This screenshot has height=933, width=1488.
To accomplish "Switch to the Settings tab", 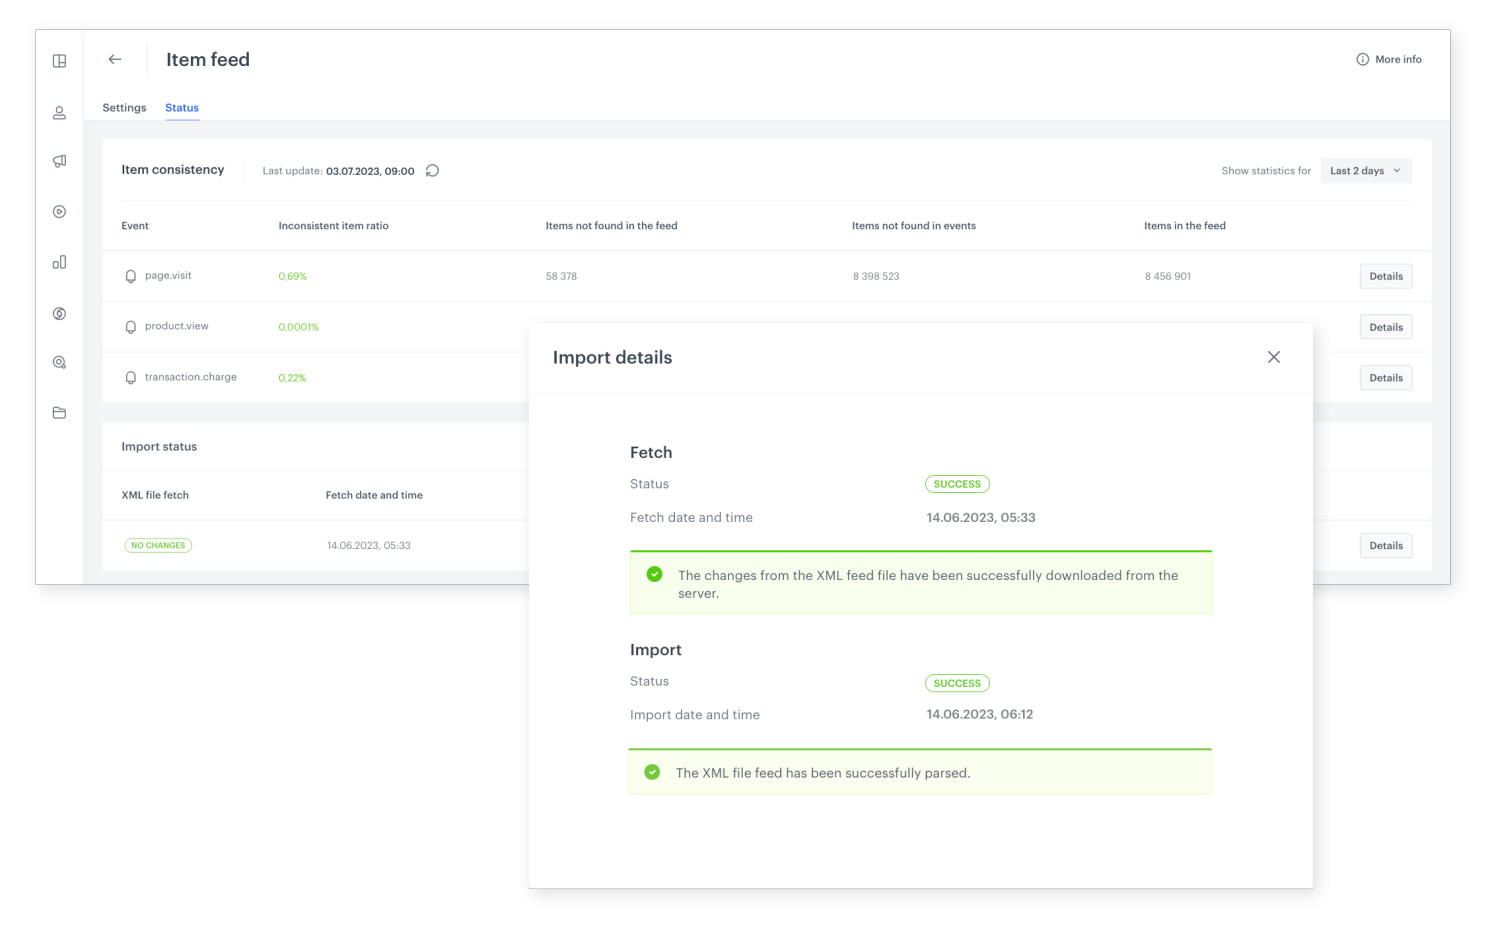I will (124, 107).
